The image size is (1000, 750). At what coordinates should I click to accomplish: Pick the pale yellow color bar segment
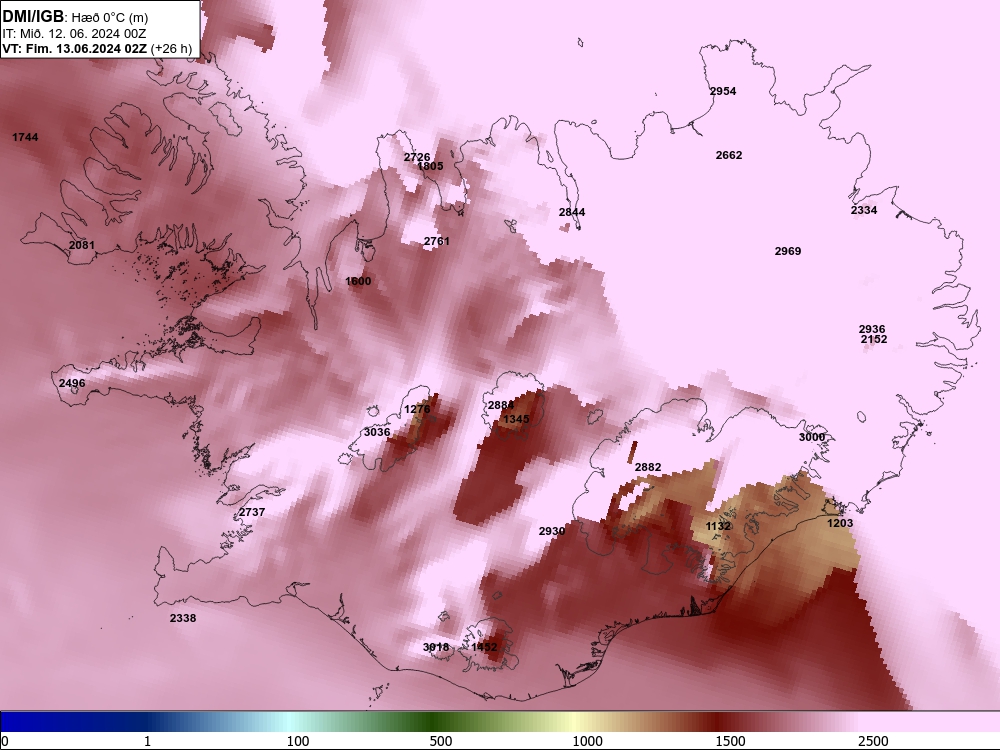coord(574,722)
